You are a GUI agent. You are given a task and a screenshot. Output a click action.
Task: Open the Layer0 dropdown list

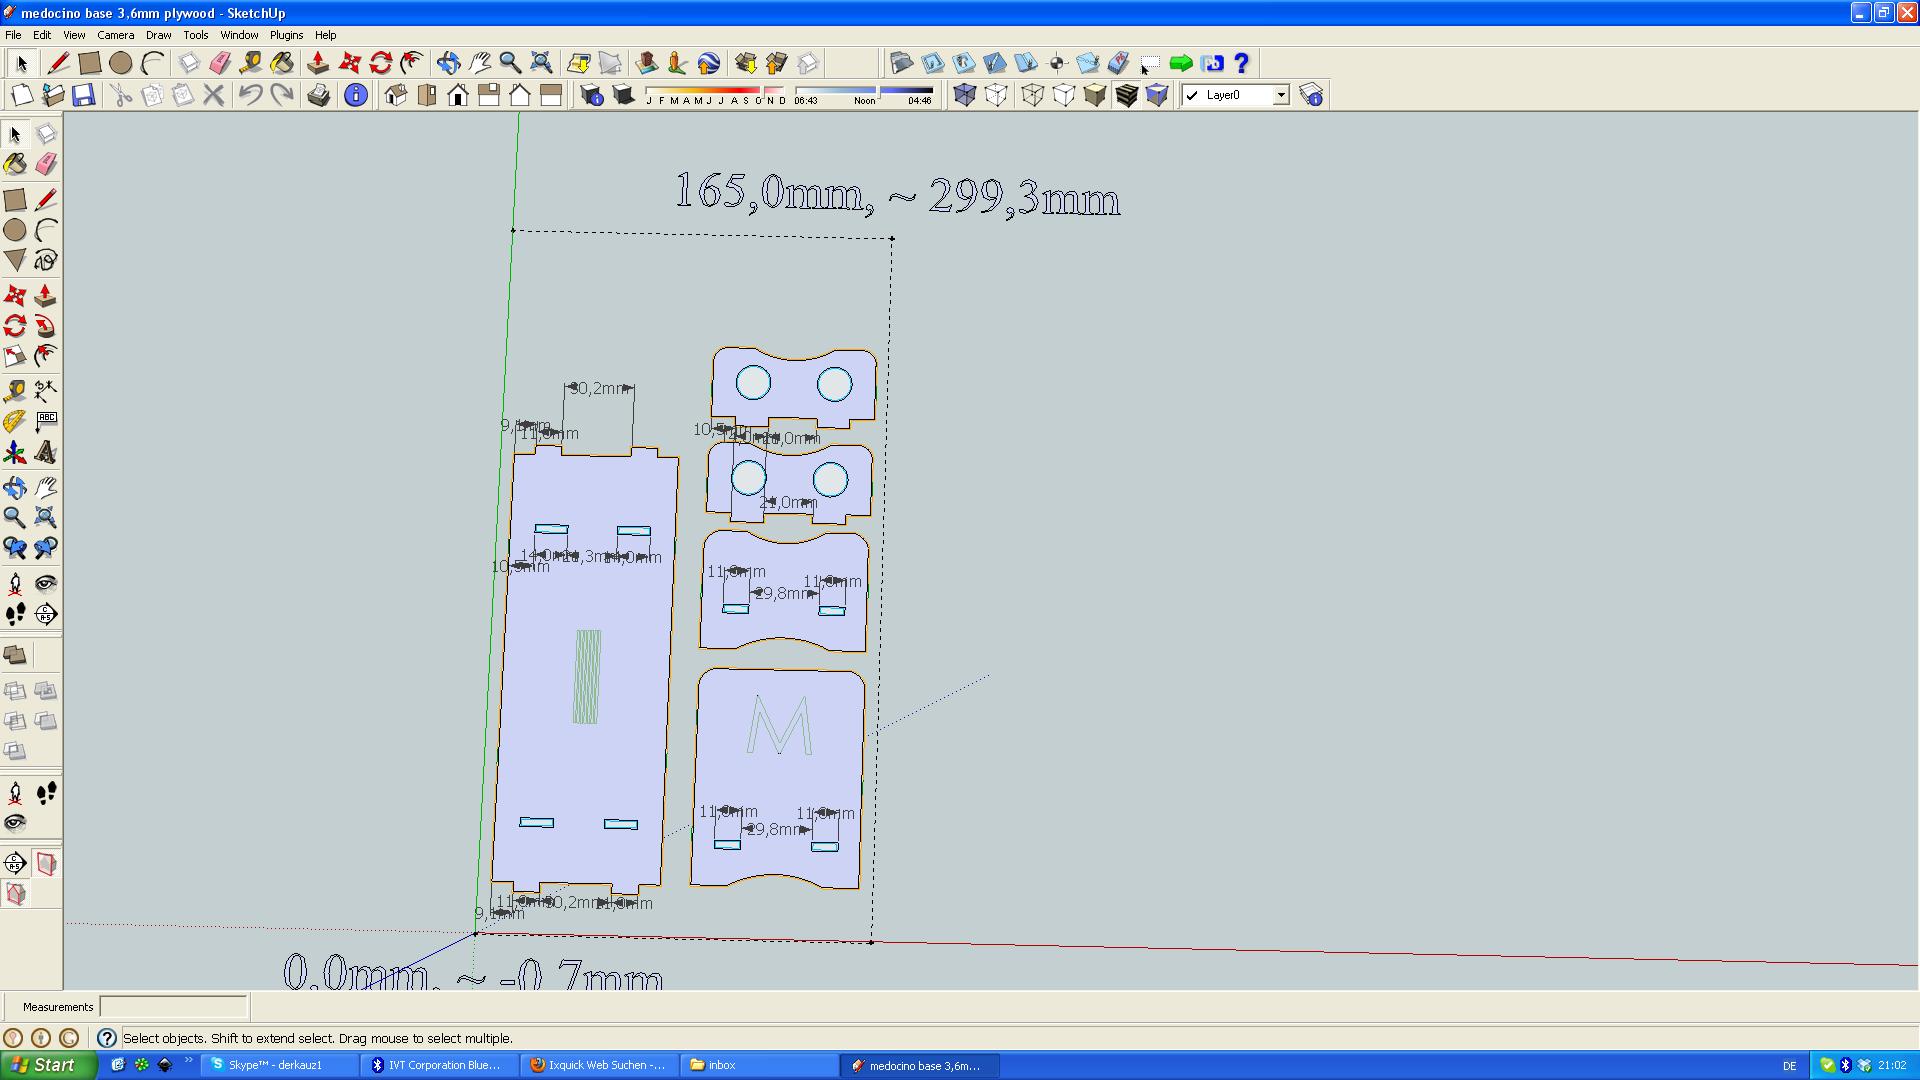1283,95
